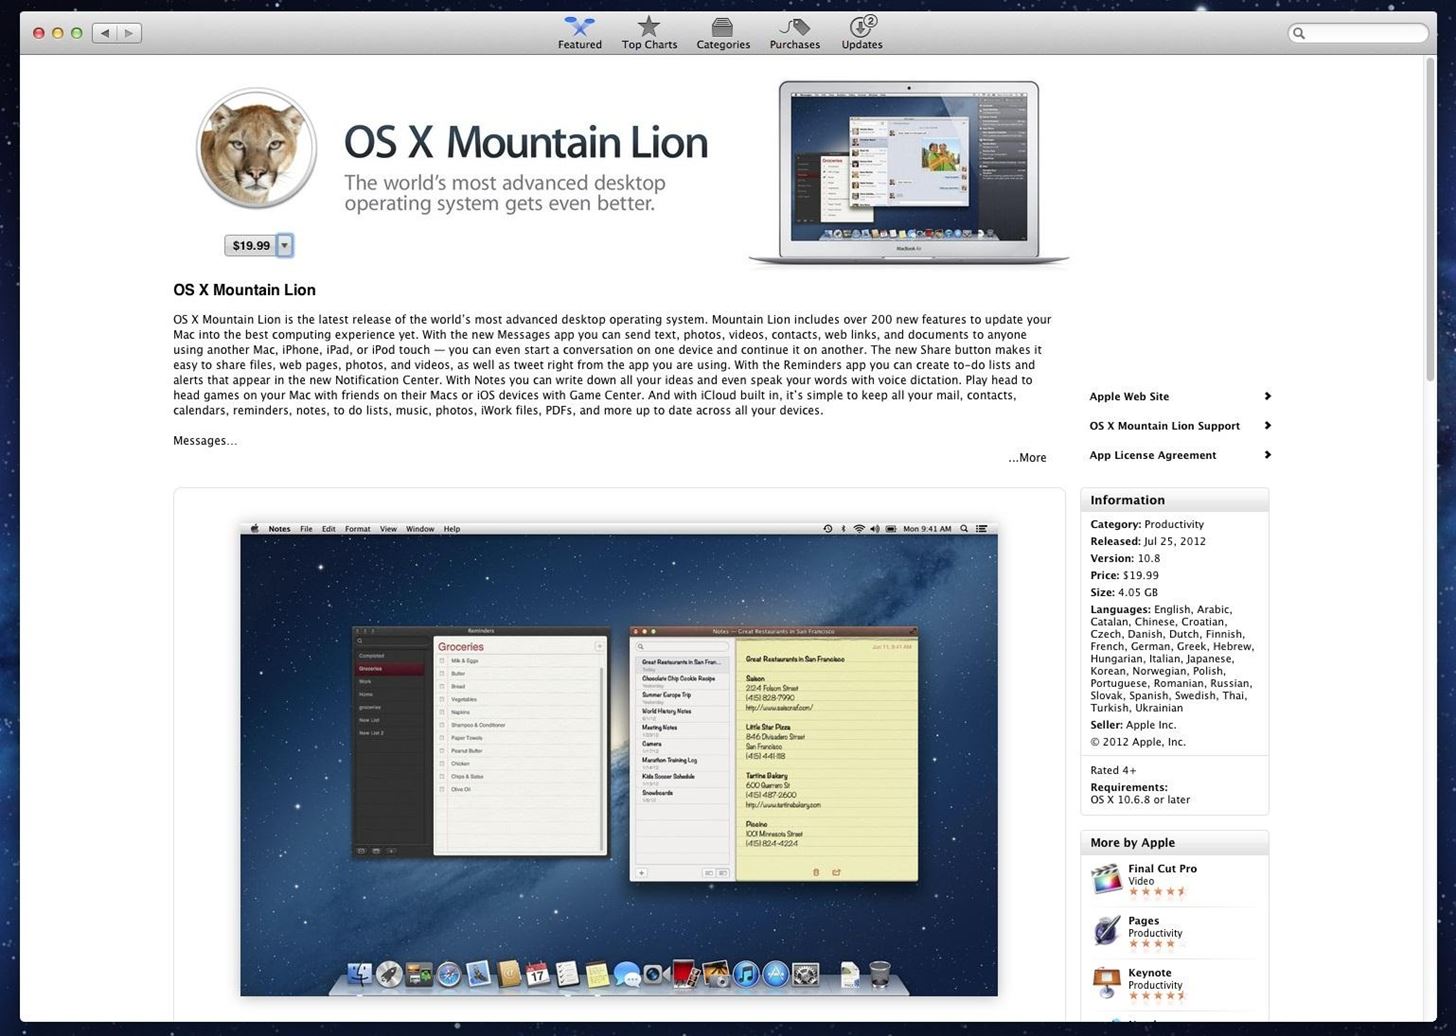Click 'Version: 10.8' info line
The image size is (1456, 1036).
(x=1125, y=558)
